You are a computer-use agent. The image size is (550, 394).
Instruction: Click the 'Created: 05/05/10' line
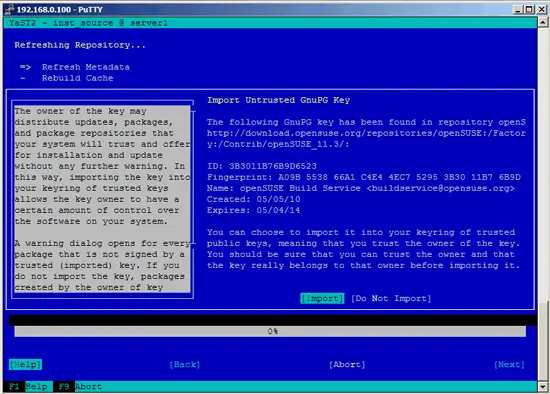253,199
